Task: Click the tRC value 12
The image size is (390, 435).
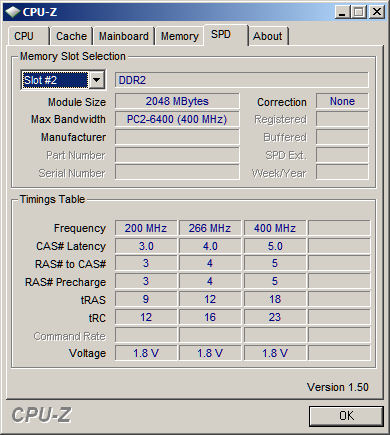Action: 146,317
